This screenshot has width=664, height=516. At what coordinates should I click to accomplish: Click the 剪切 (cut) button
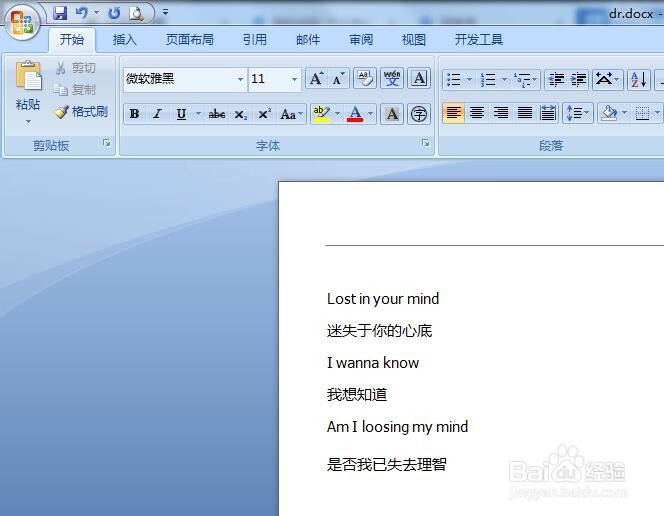pyautogui.click(x=76, y=68)
